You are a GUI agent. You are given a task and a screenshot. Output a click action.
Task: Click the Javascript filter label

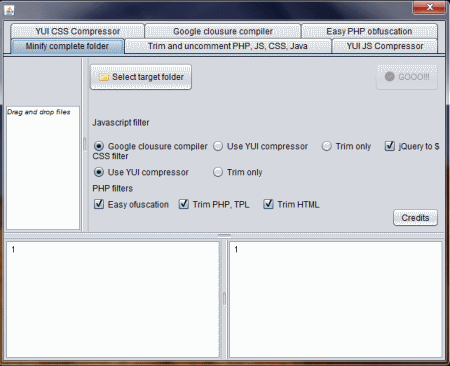click(121, 123)
